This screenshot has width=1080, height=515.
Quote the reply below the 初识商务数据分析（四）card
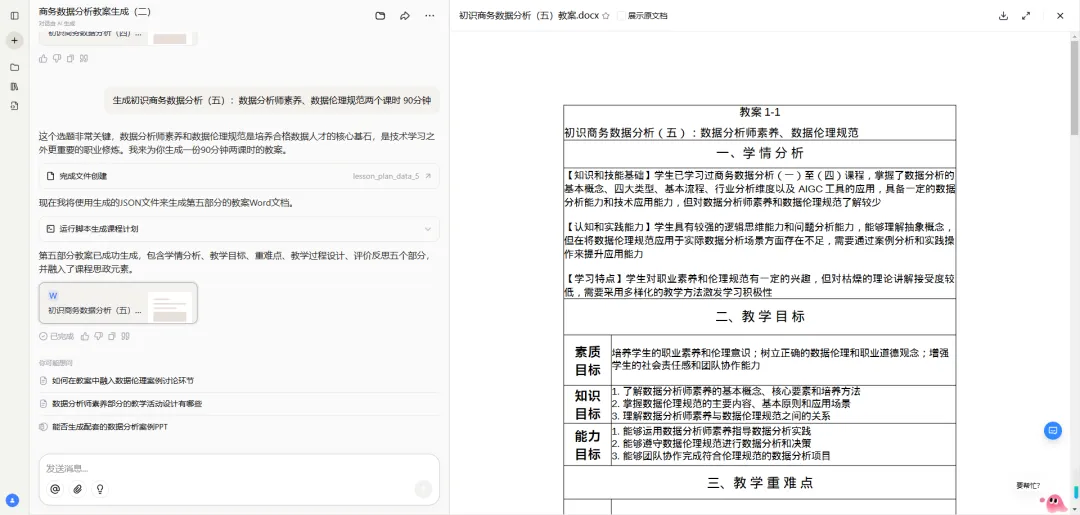click(84, 59)
